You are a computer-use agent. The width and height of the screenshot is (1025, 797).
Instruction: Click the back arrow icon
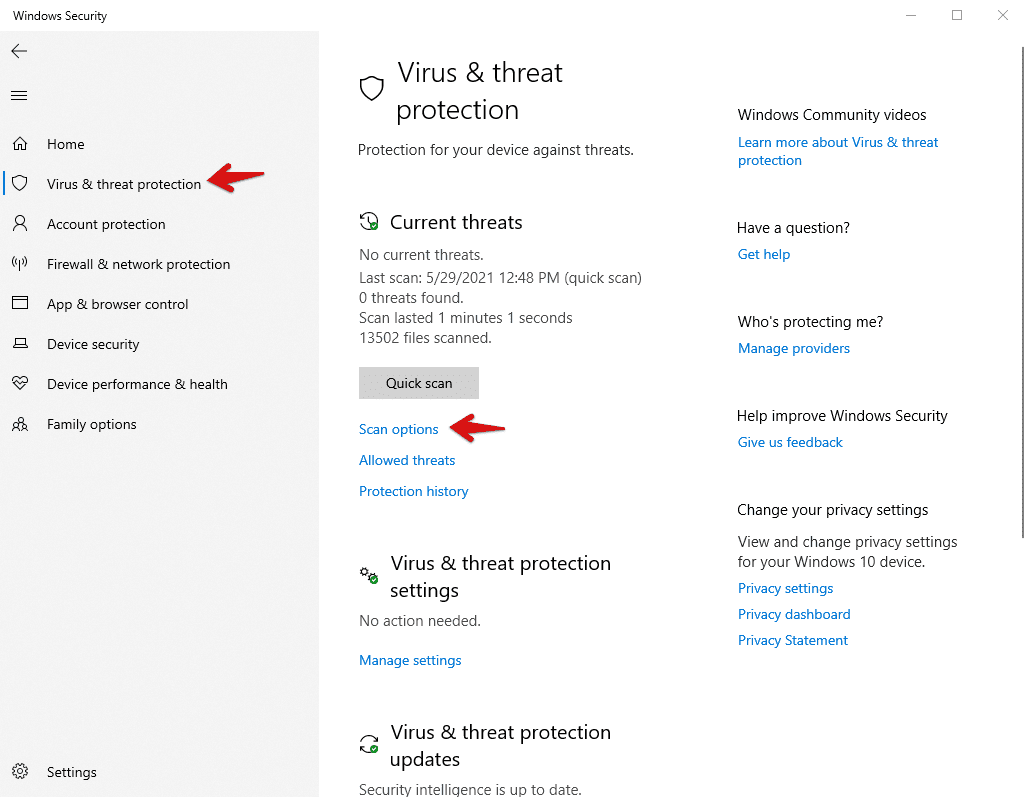[x=19, y=51]
